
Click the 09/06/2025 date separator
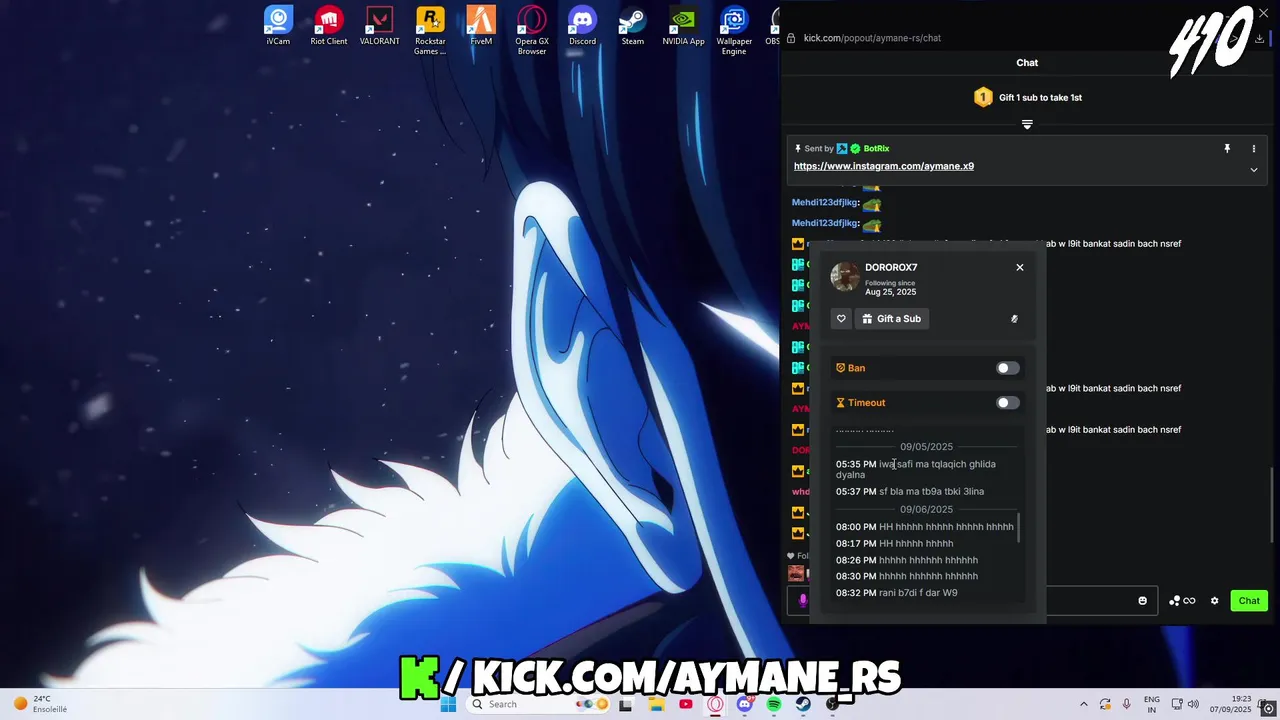926,510
